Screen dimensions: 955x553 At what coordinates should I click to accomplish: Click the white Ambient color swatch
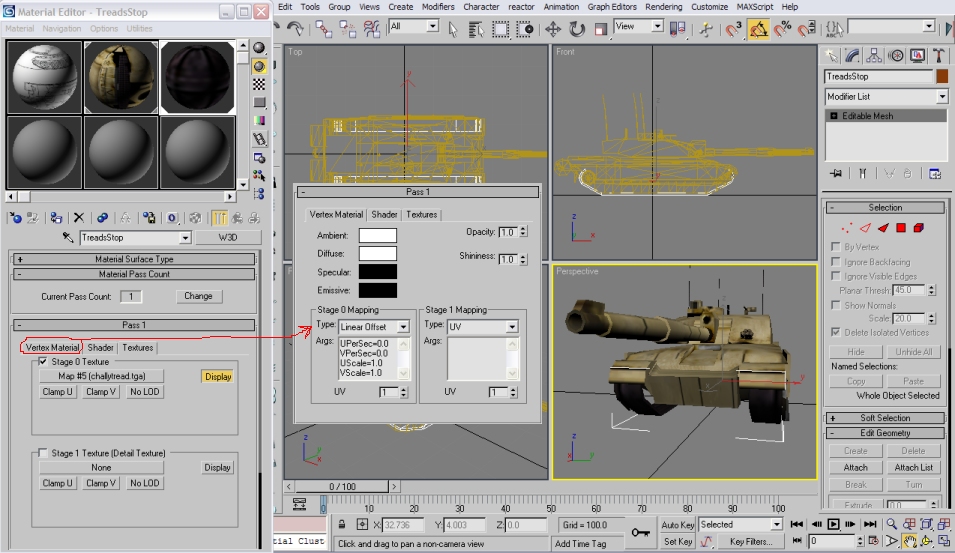coord(378,235)
